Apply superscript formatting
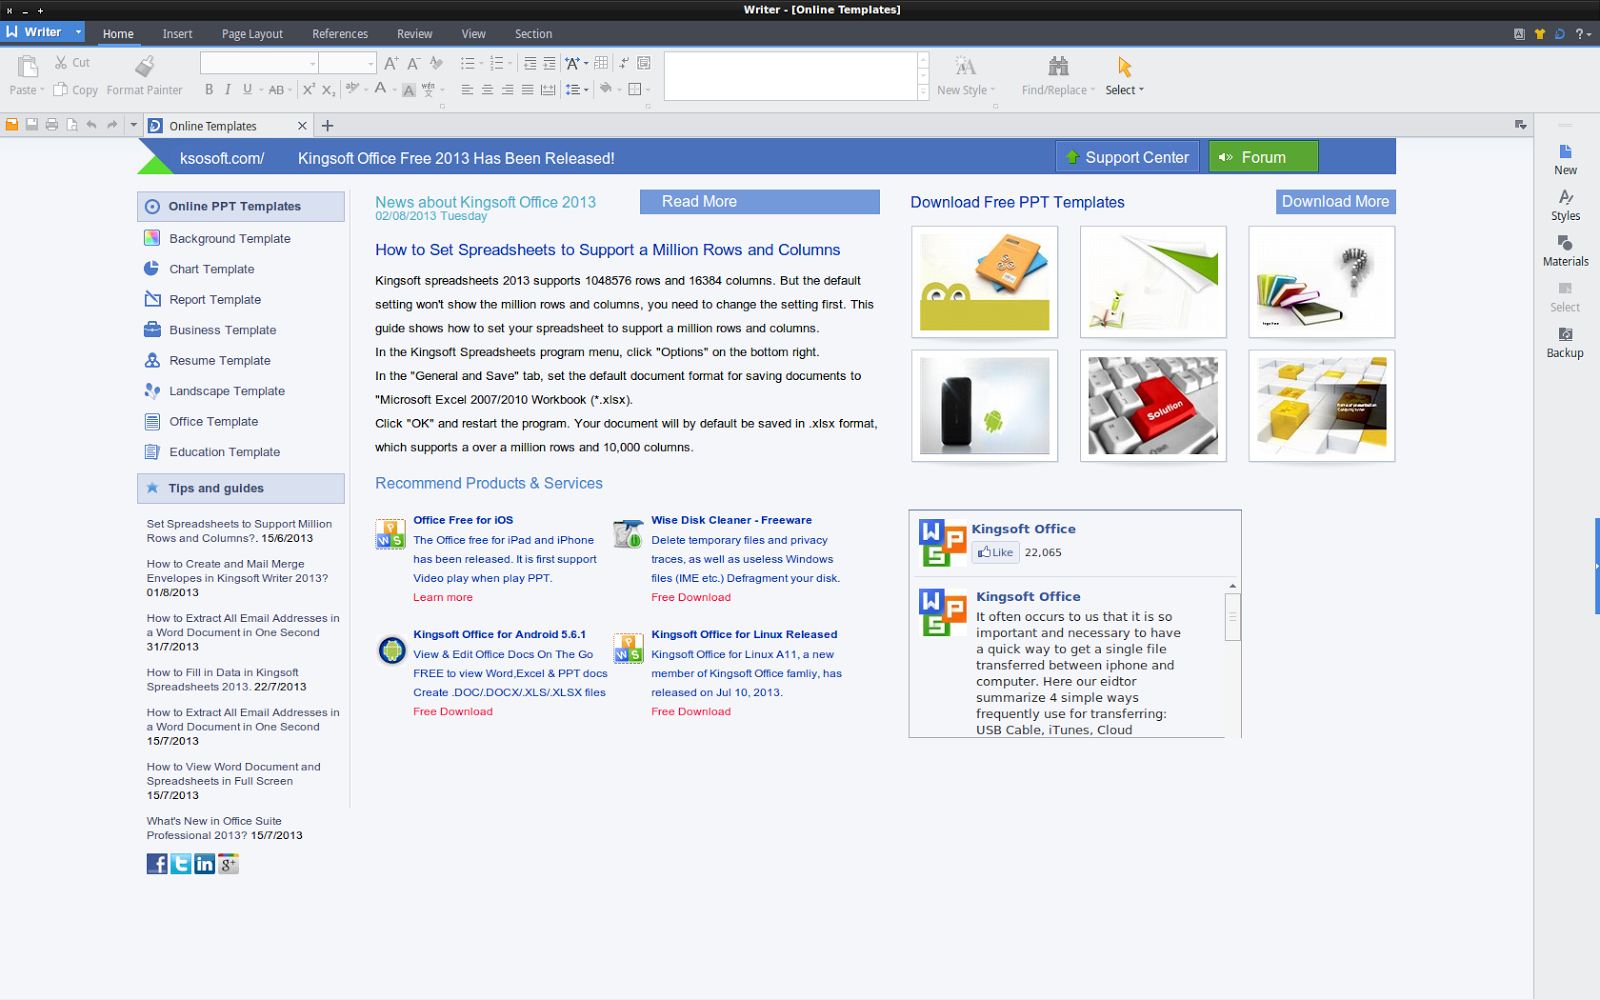 pyautogui.click(x=309, y=89)
